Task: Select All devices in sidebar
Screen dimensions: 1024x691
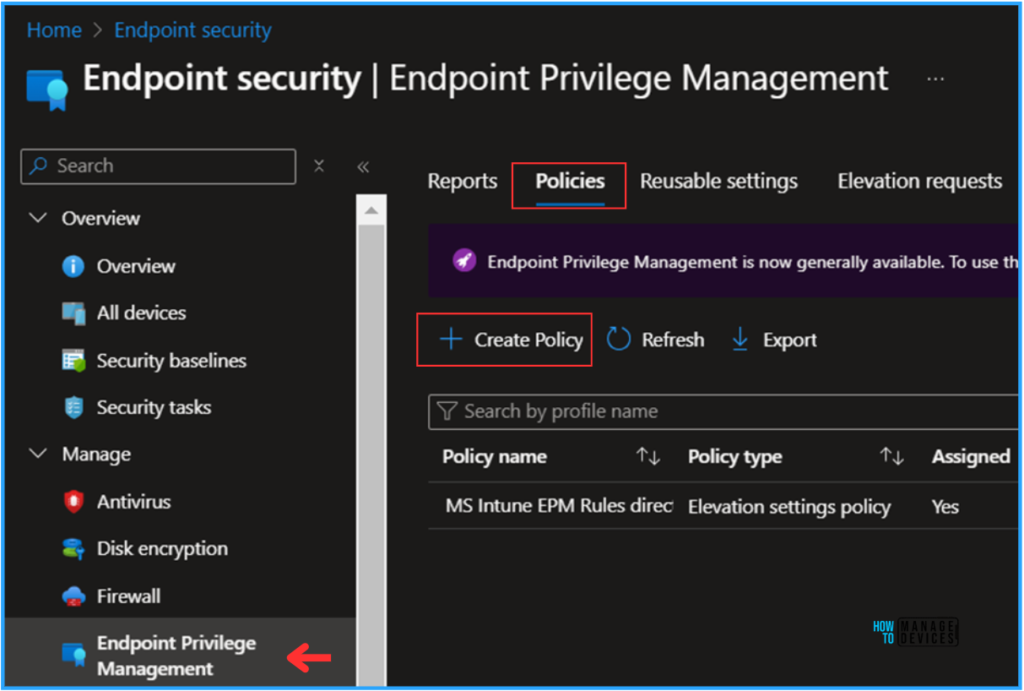Action: click(x=141, y=313)
